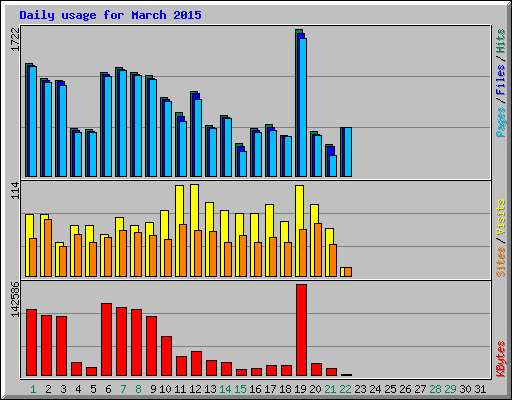Select the orange Sites bar for day 2
The image size is (512, 400).
48,248
